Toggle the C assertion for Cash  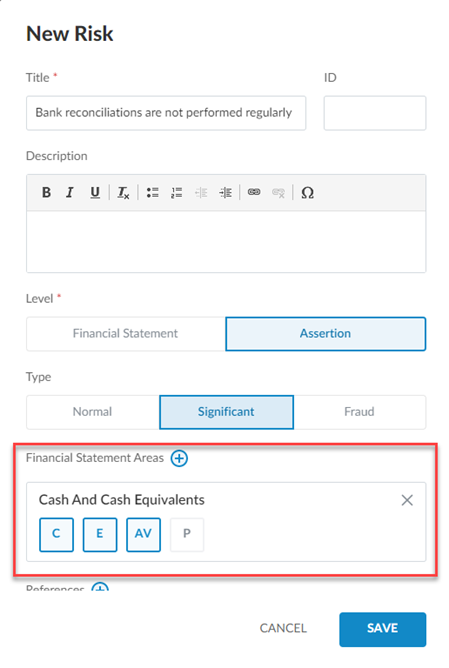click(56, 535)
